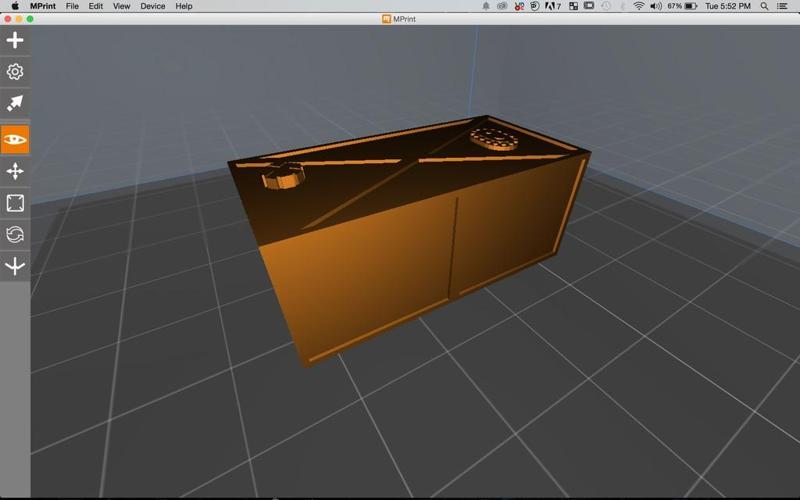The width and height of the screenshot is (800, 500).
Task: Open Creative Cloud menu bar icon
Action: pyautogui.click(x=502, y=6)
